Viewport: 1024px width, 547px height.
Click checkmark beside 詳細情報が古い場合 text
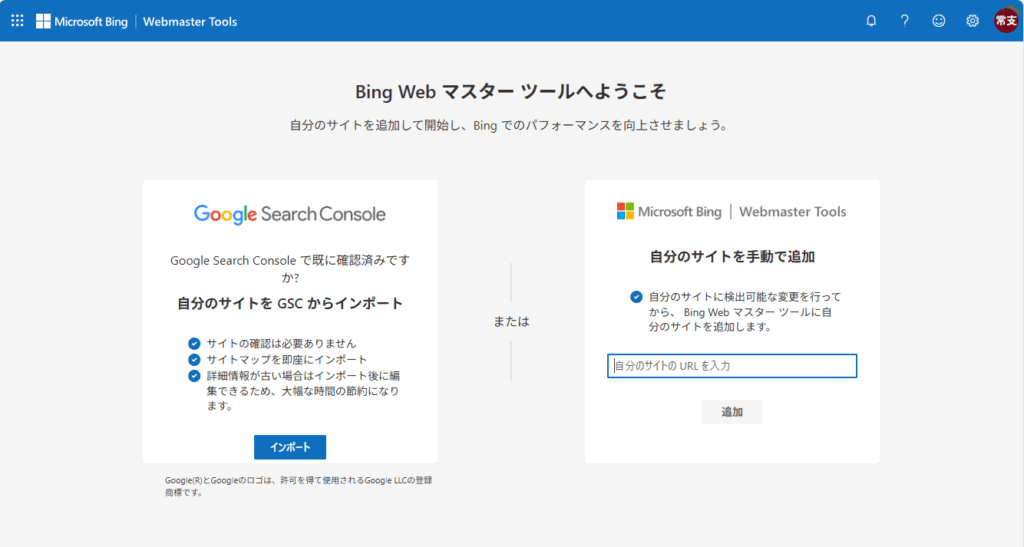click(x=194, y=376)
